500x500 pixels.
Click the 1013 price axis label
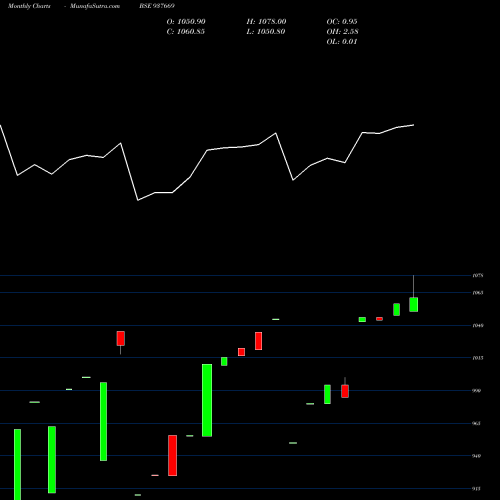[x=478, y=358]
